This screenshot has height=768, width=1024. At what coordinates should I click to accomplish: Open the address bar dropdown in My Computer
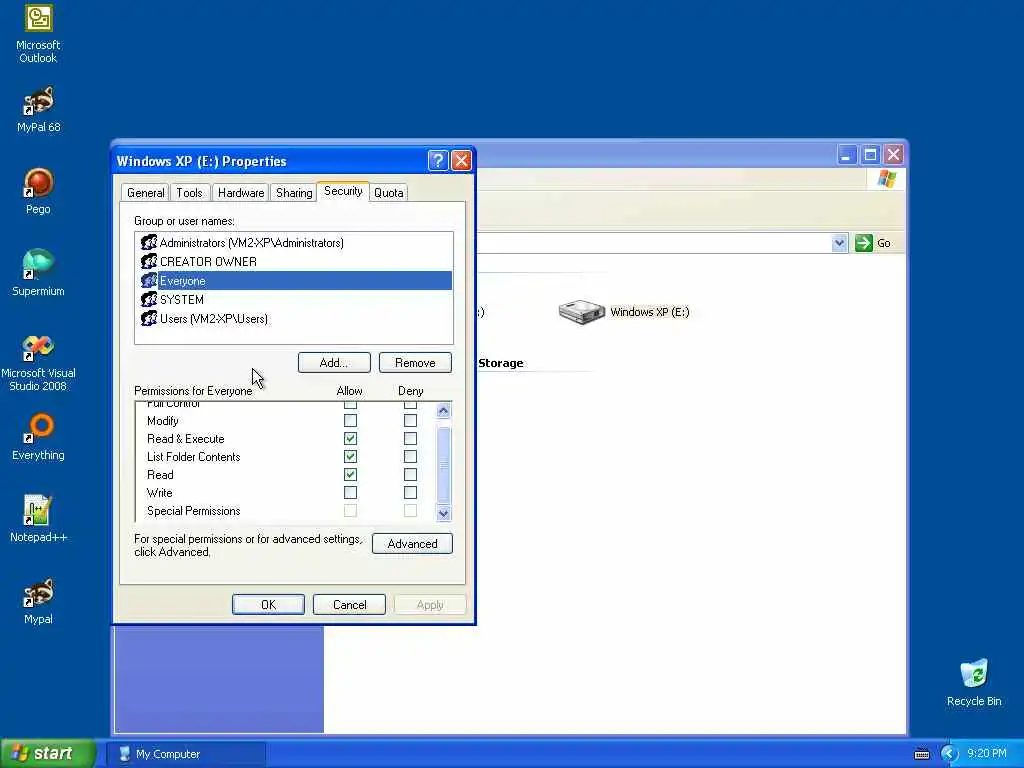(x=839, y=243)
